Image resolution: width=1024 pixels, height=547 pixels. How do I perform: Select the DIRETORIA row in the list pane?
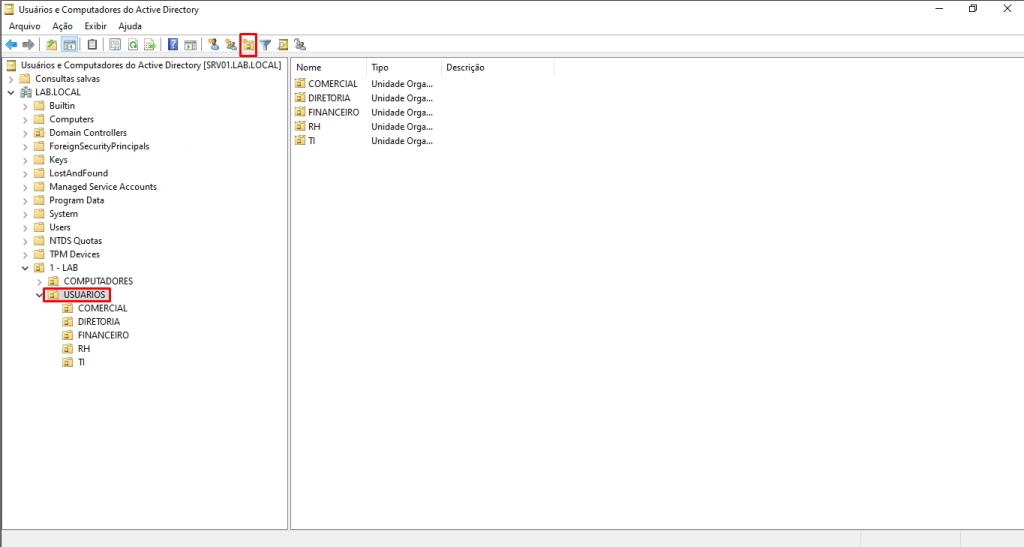[x=363, y=98]
